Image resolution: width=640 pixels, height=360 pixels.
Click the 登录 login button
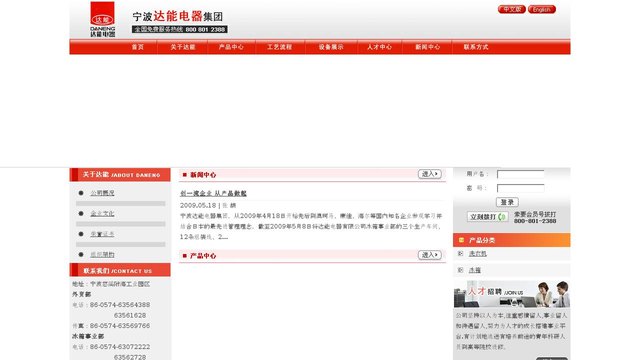(x=507, y=202)
